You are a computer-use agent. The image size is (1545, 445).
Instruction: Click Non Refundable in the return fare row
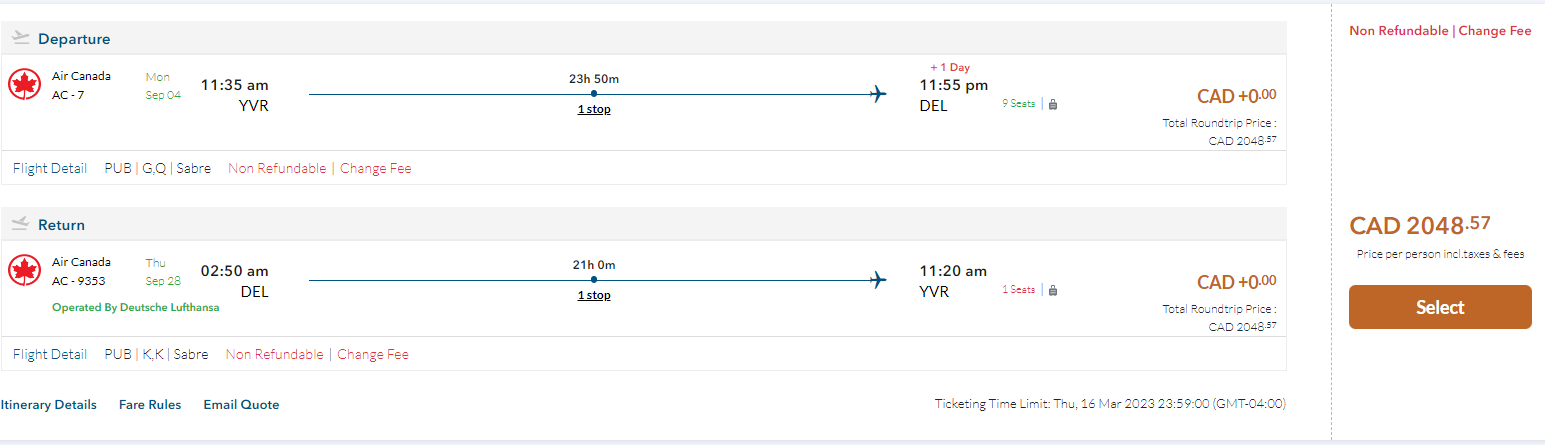coord(274,354)
